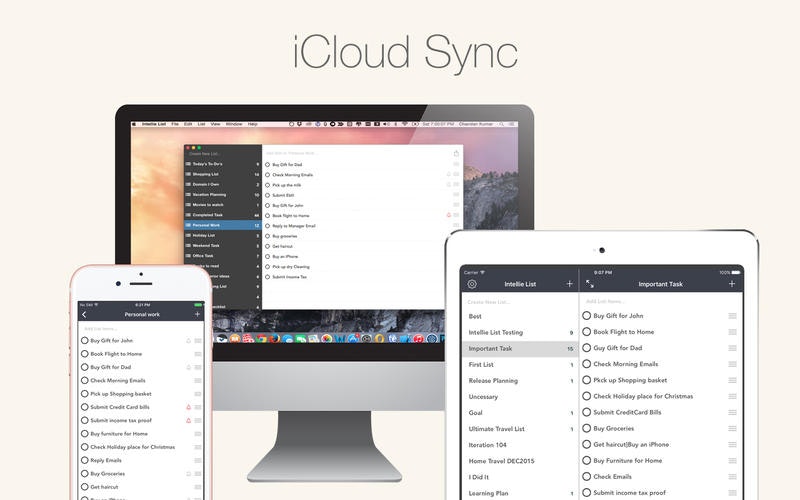This screenshot has width=800, height=500.
Task: Tap the expand arrows icon on iPad
Action: coord(590,284)
